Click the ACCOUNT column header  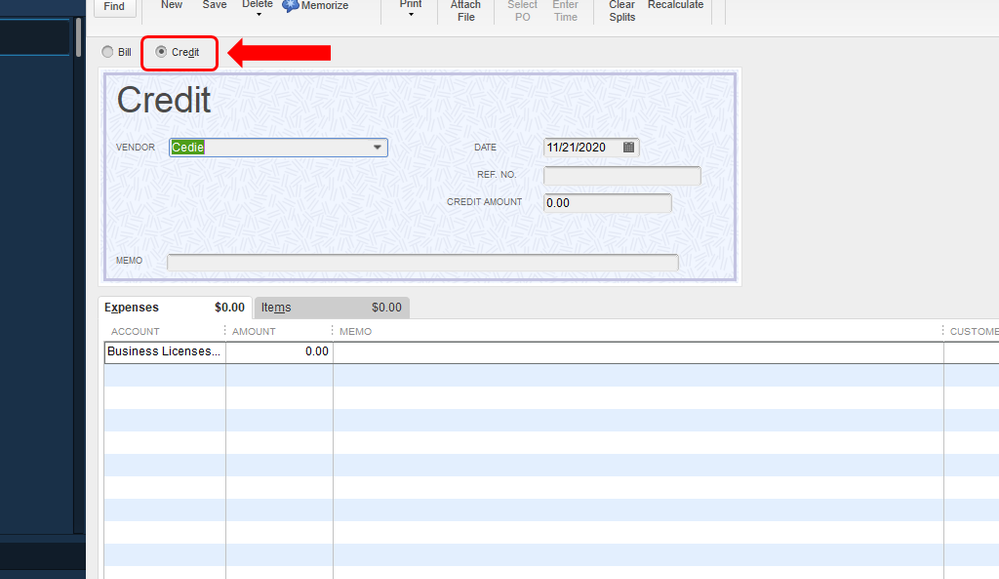click(x=135, y=332)
